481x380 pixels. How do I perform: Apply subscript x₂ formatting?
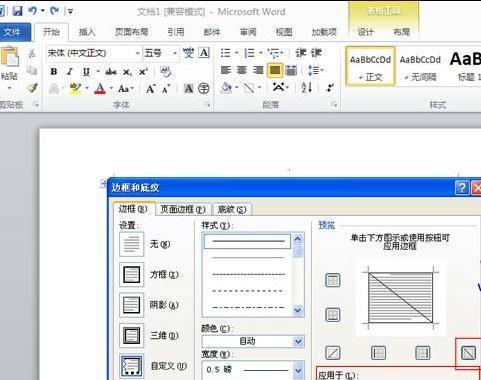(127, 72)
